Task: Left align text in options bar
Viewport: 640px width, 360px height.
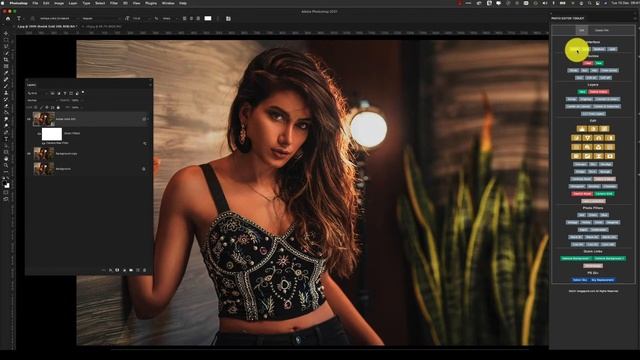Action: [184, 18]
